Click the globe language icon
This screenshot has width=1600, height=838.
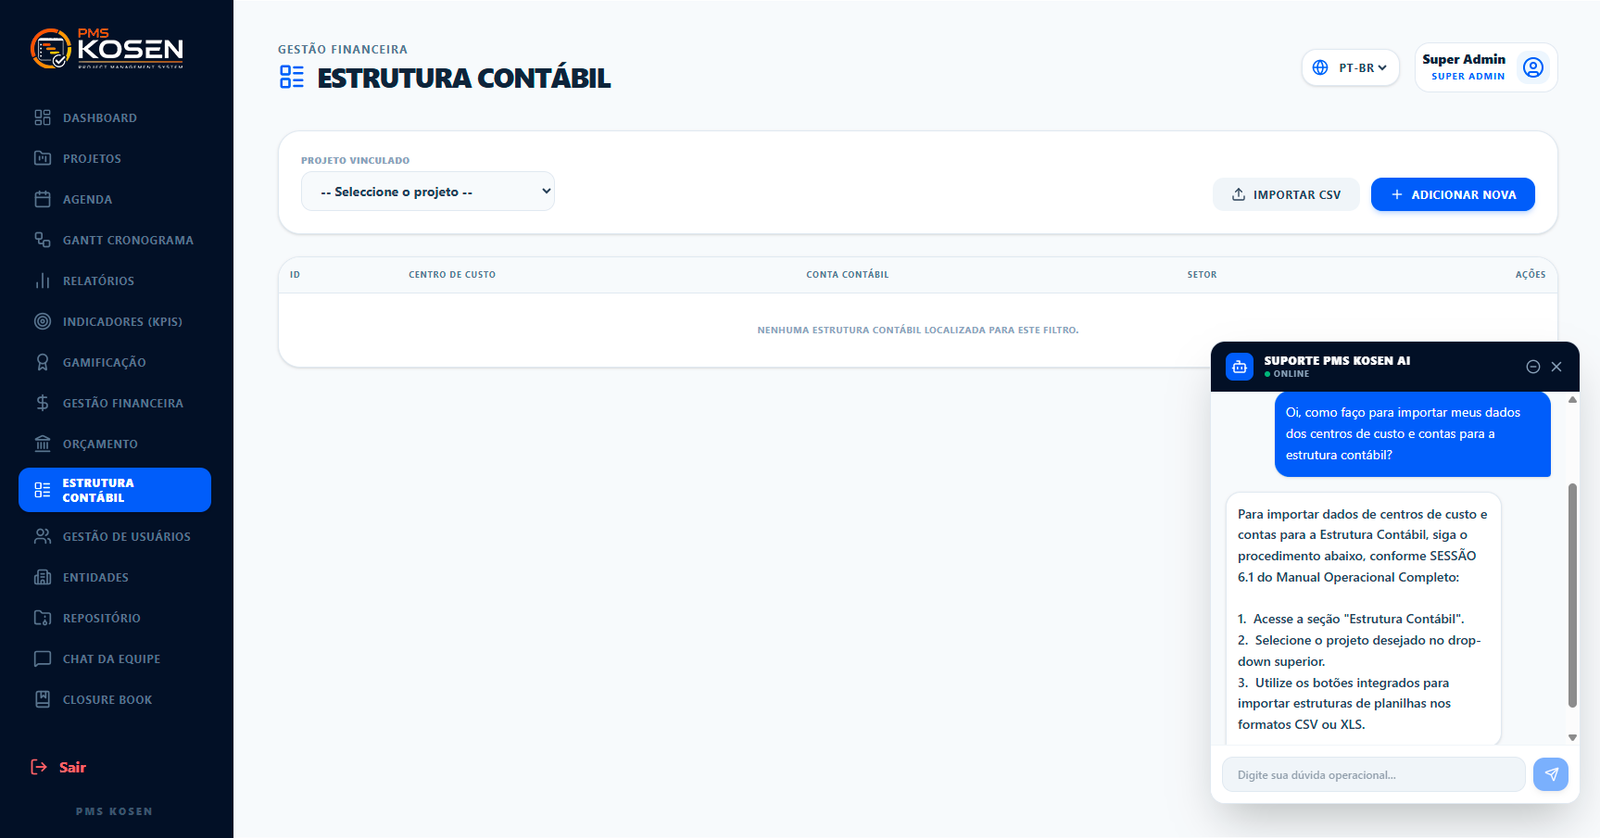pos(1320,67)
